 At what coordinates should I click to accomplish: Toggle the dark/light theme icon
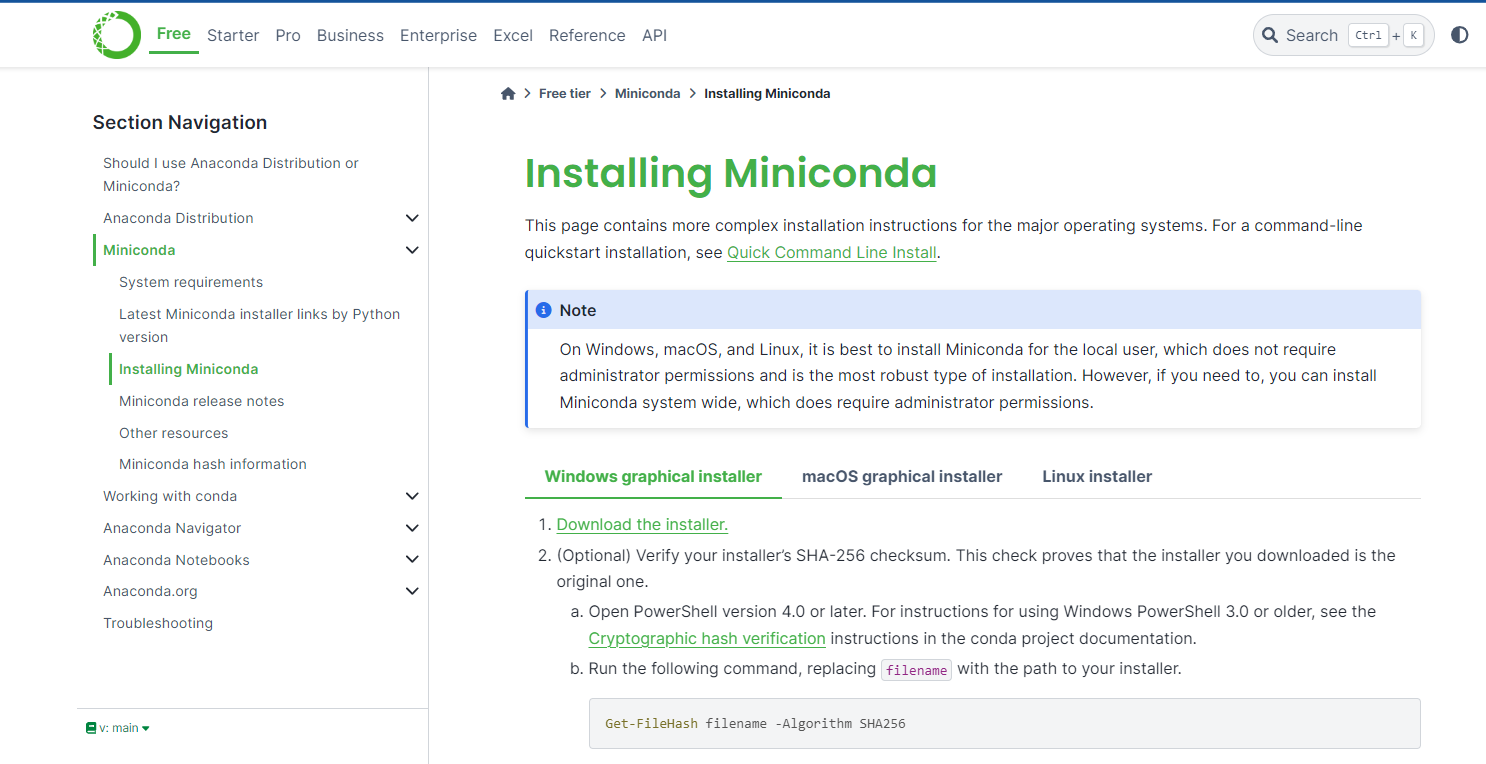pyautogui.click(x=1460, y=35)
